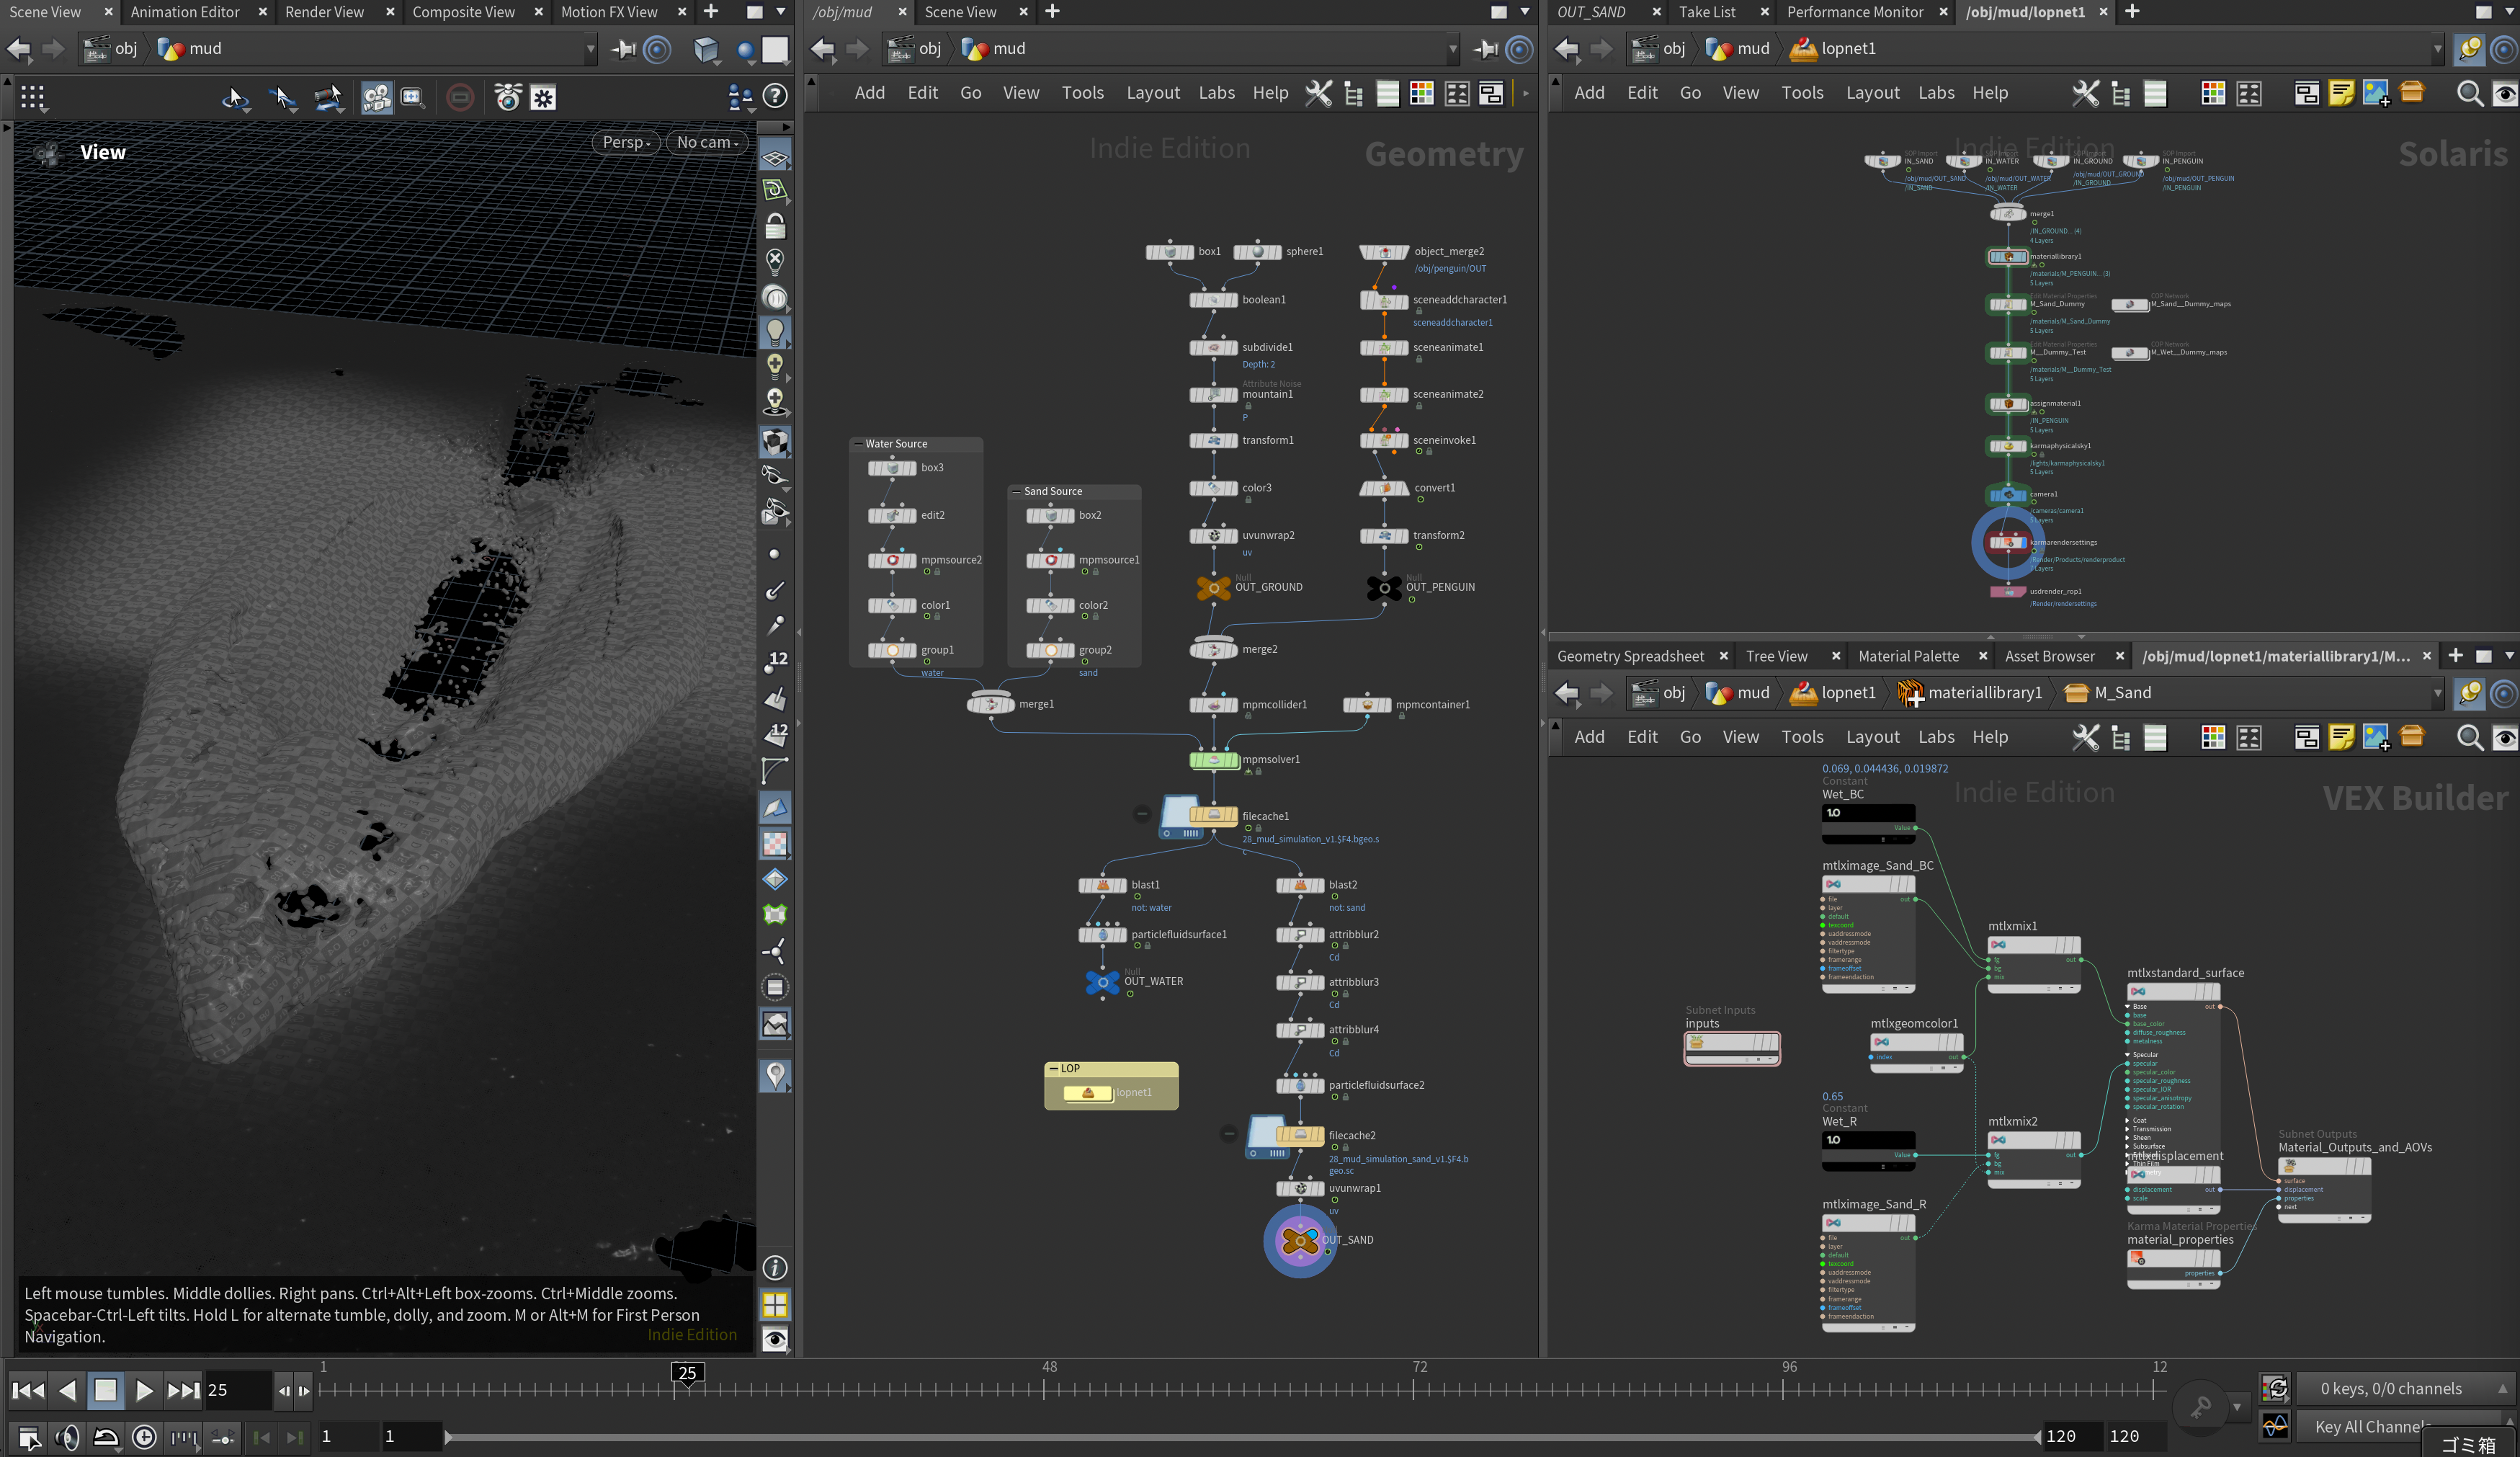
Task: Open the Labs menu in geometry network
Action: 1216,93
